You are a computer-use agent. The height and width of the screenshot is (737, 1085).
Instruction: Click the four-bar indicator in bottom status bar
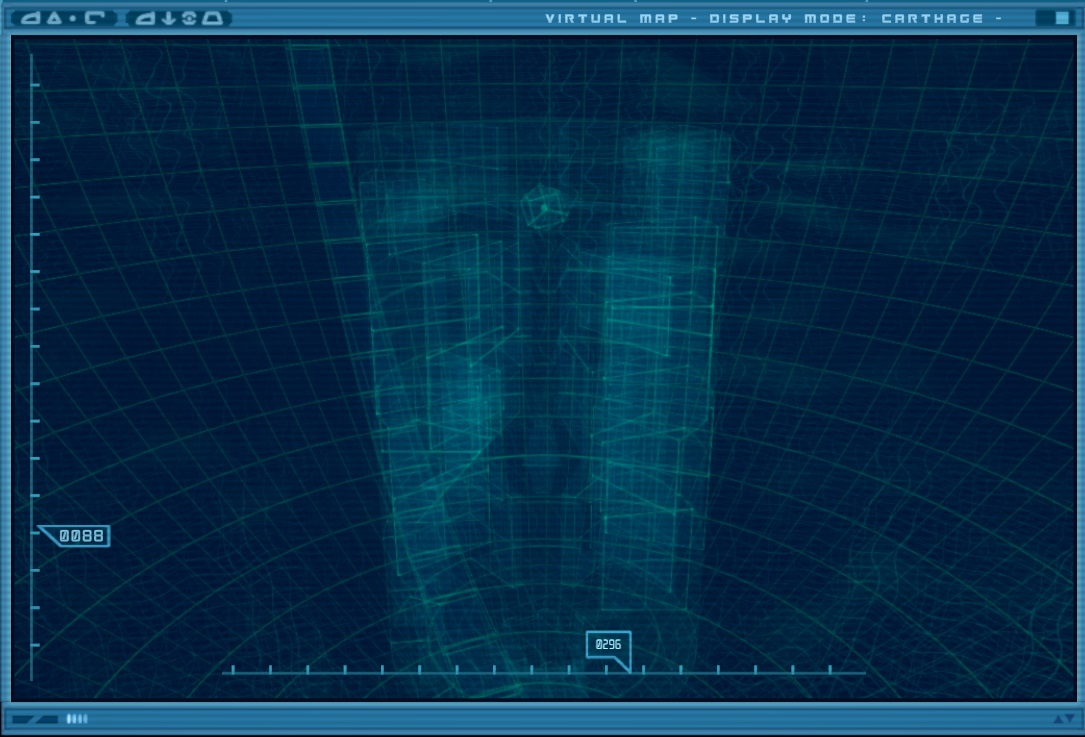[77, 719]
